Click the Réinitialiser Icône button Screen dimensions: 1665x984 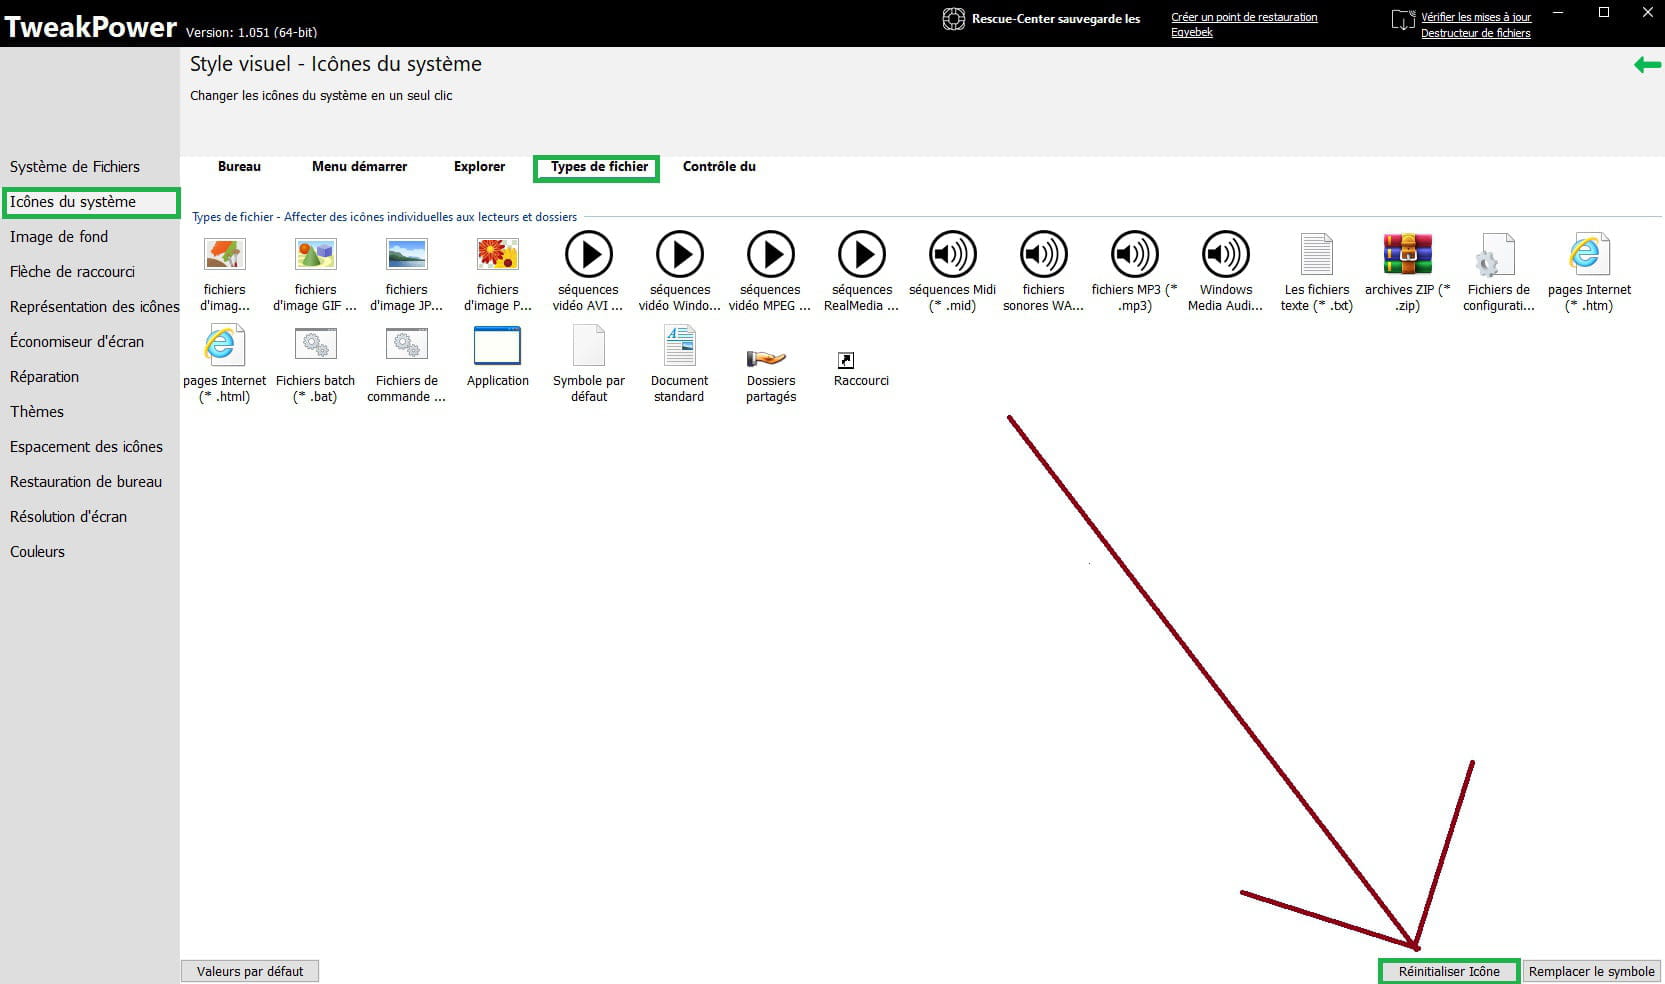1449,971
